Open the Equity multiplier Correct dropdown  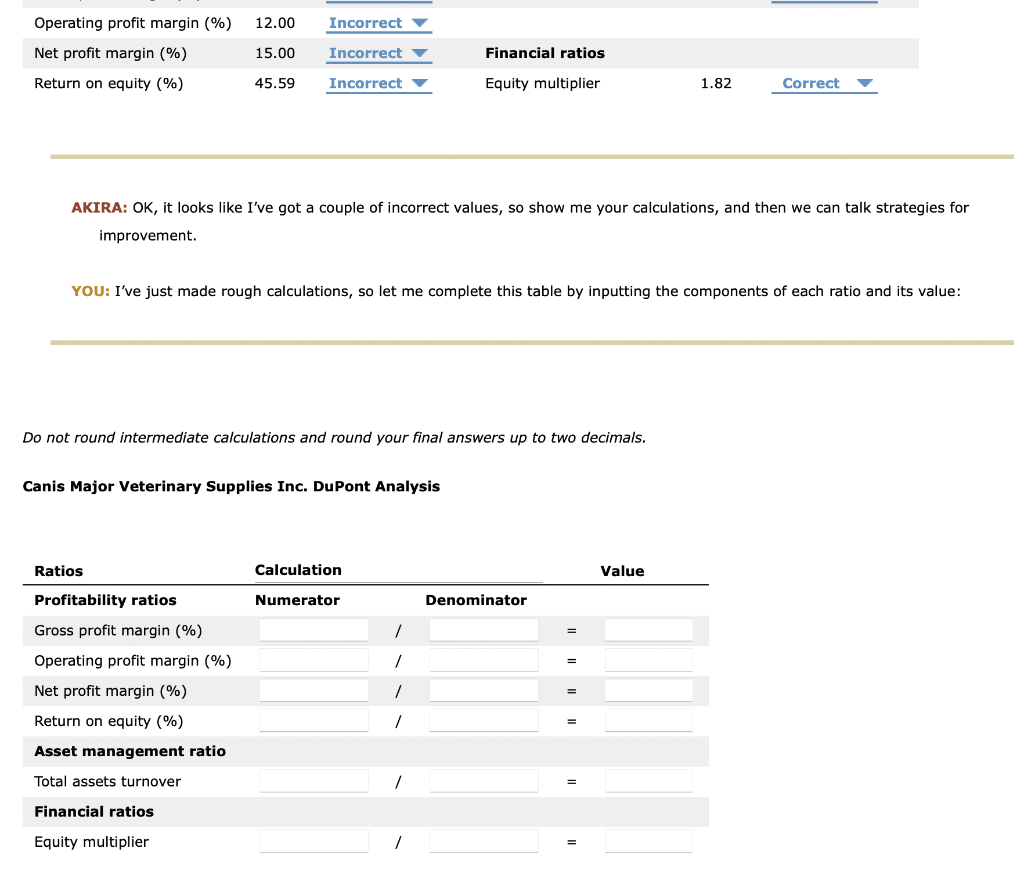[824, 84]
